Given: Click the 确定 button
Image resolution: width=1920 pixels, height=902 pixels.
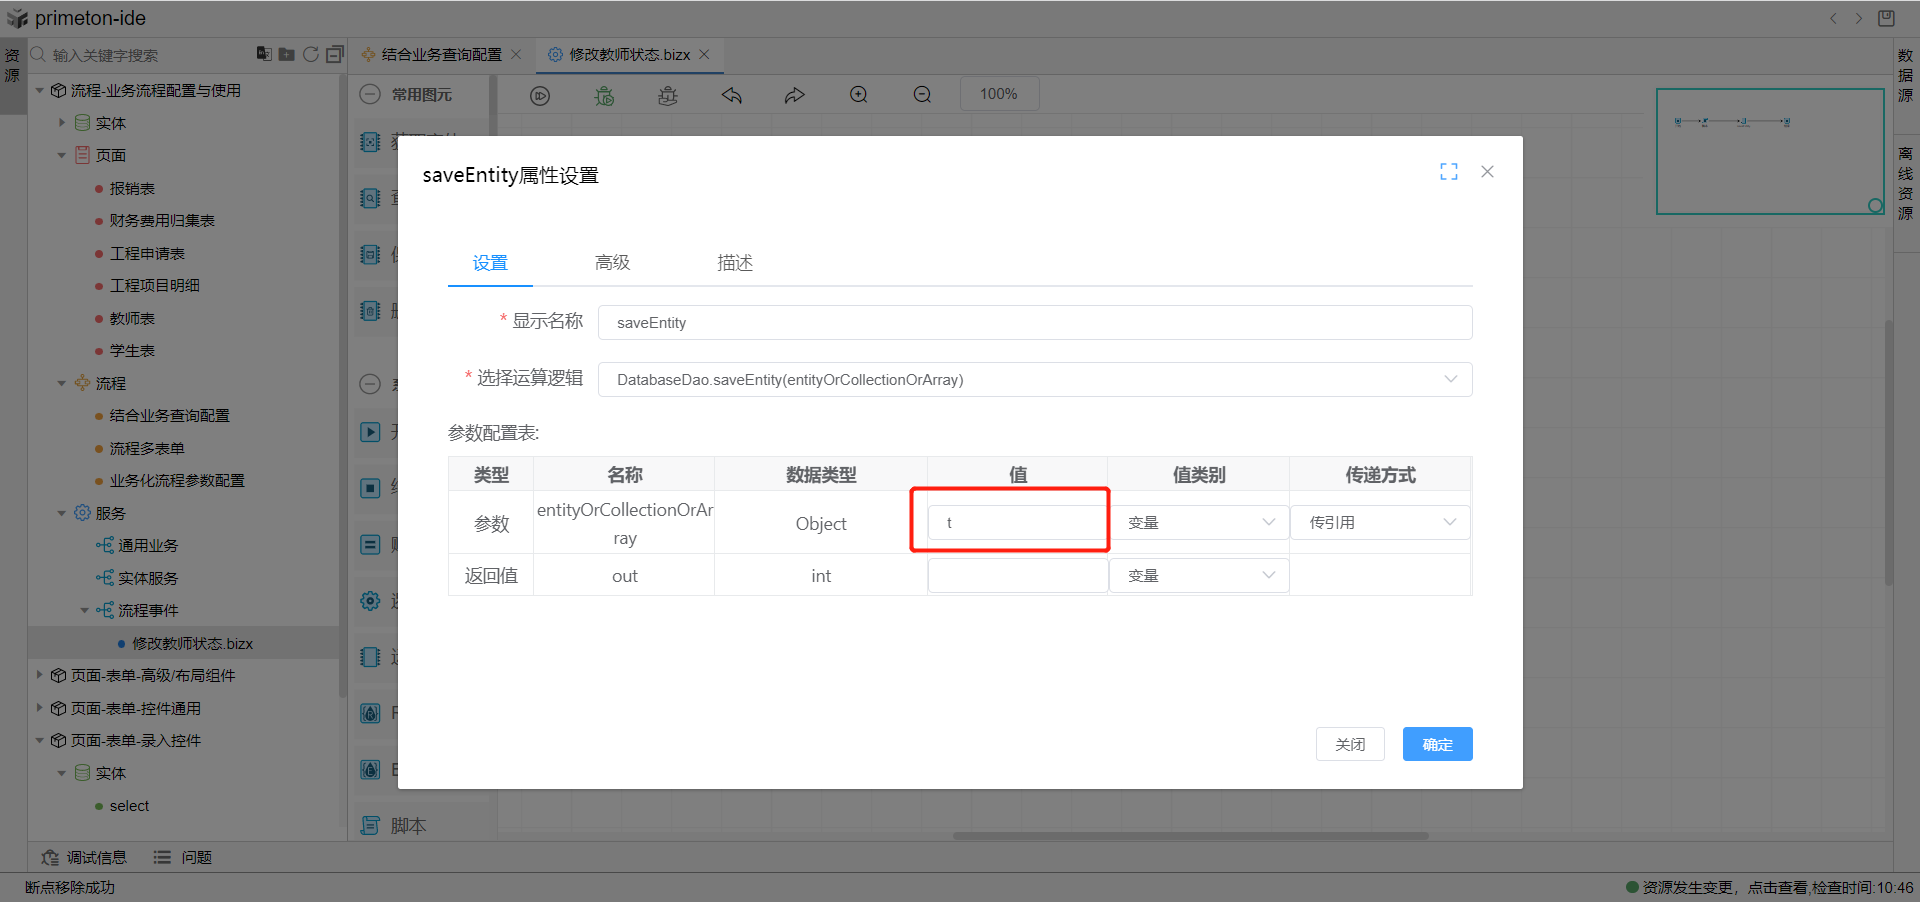Looking at the screenshot, I should [x=1437, y=745].
